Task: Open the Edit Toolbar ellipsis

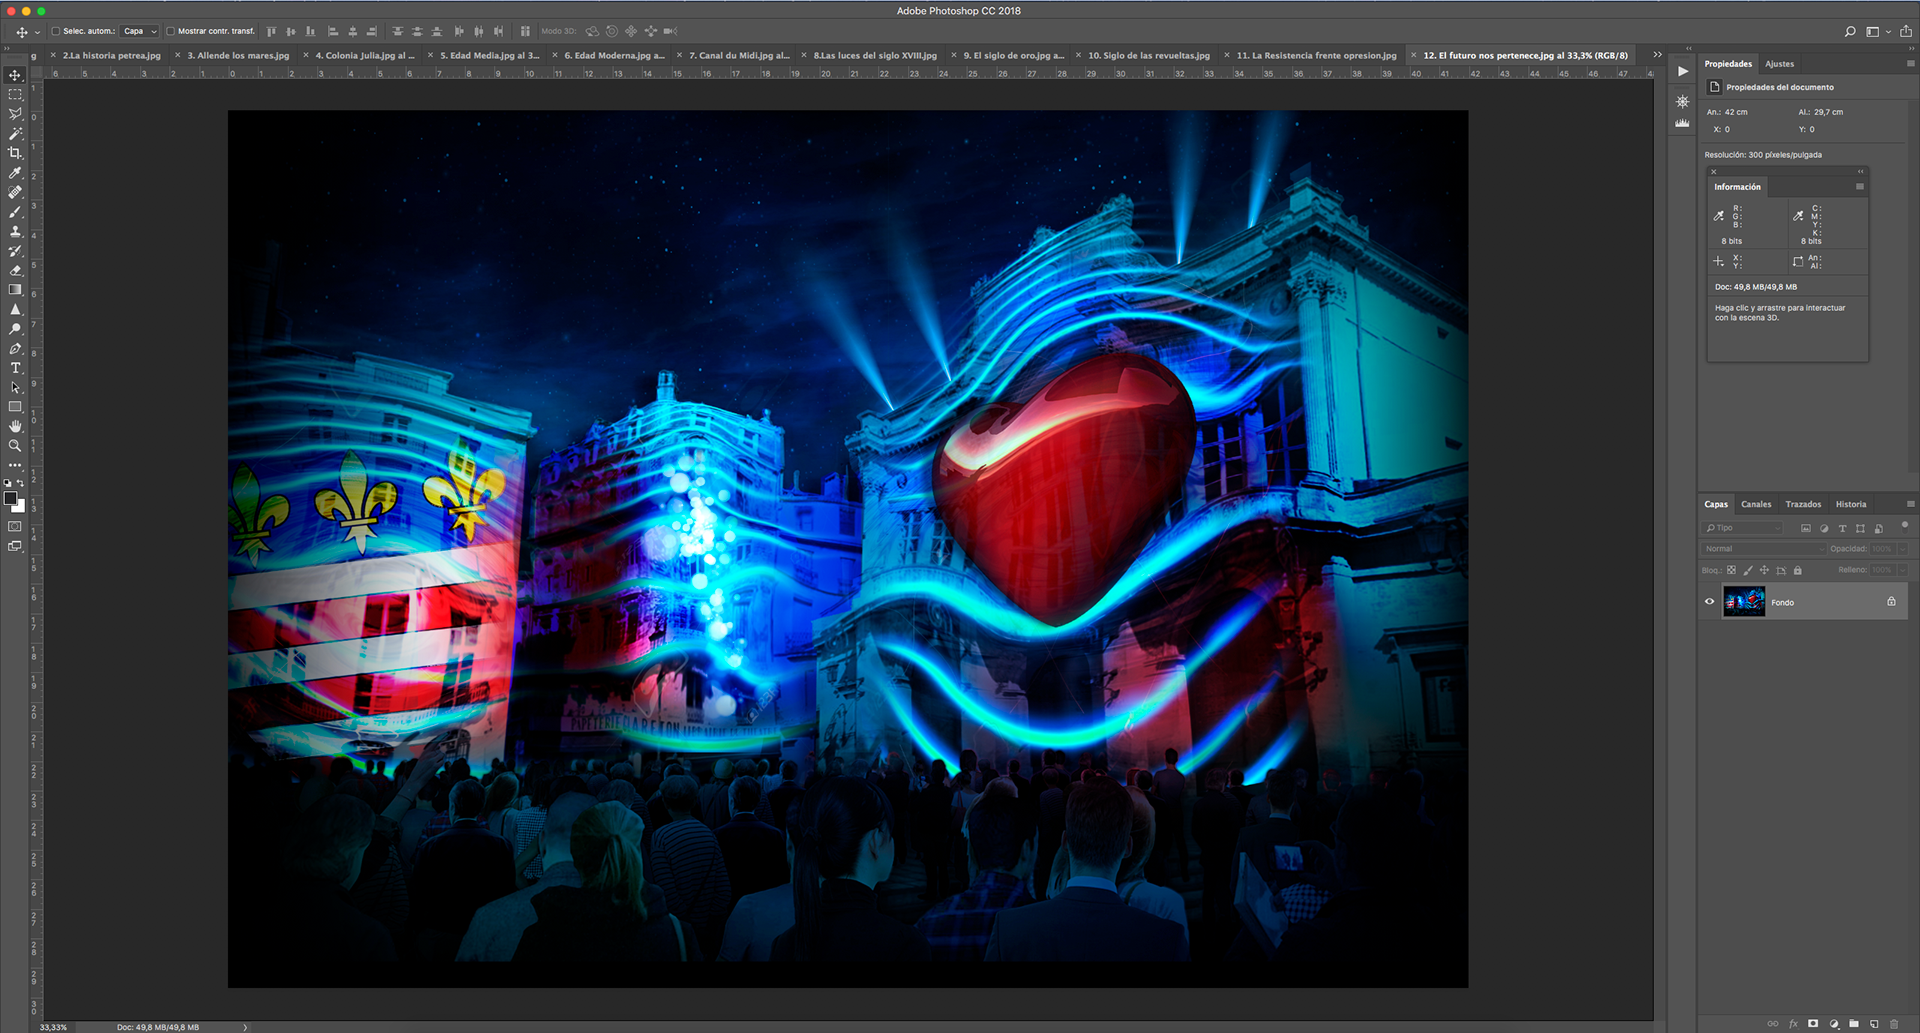Action: (15, 465)
